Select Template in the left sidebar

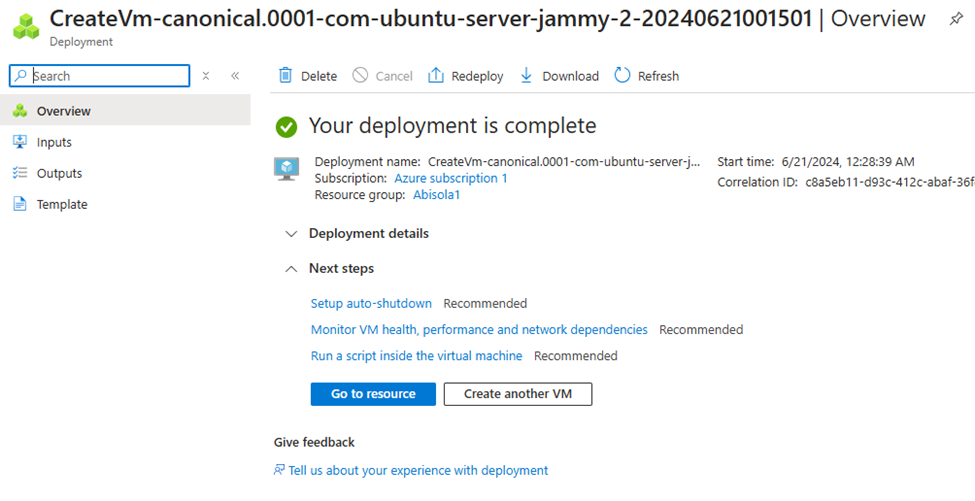point(62,204)
